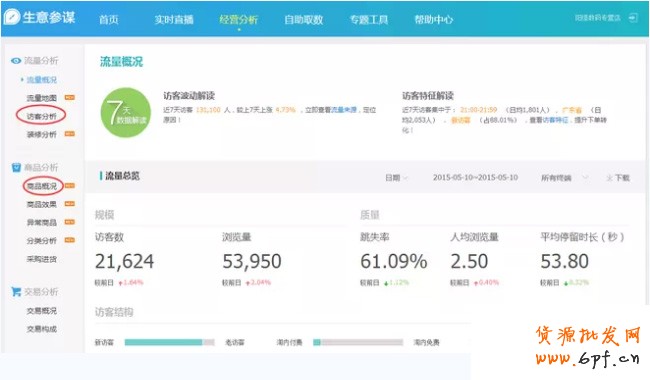Open 交易构成 in the sidebar
The image size is (650, 380).
(41, 329)
